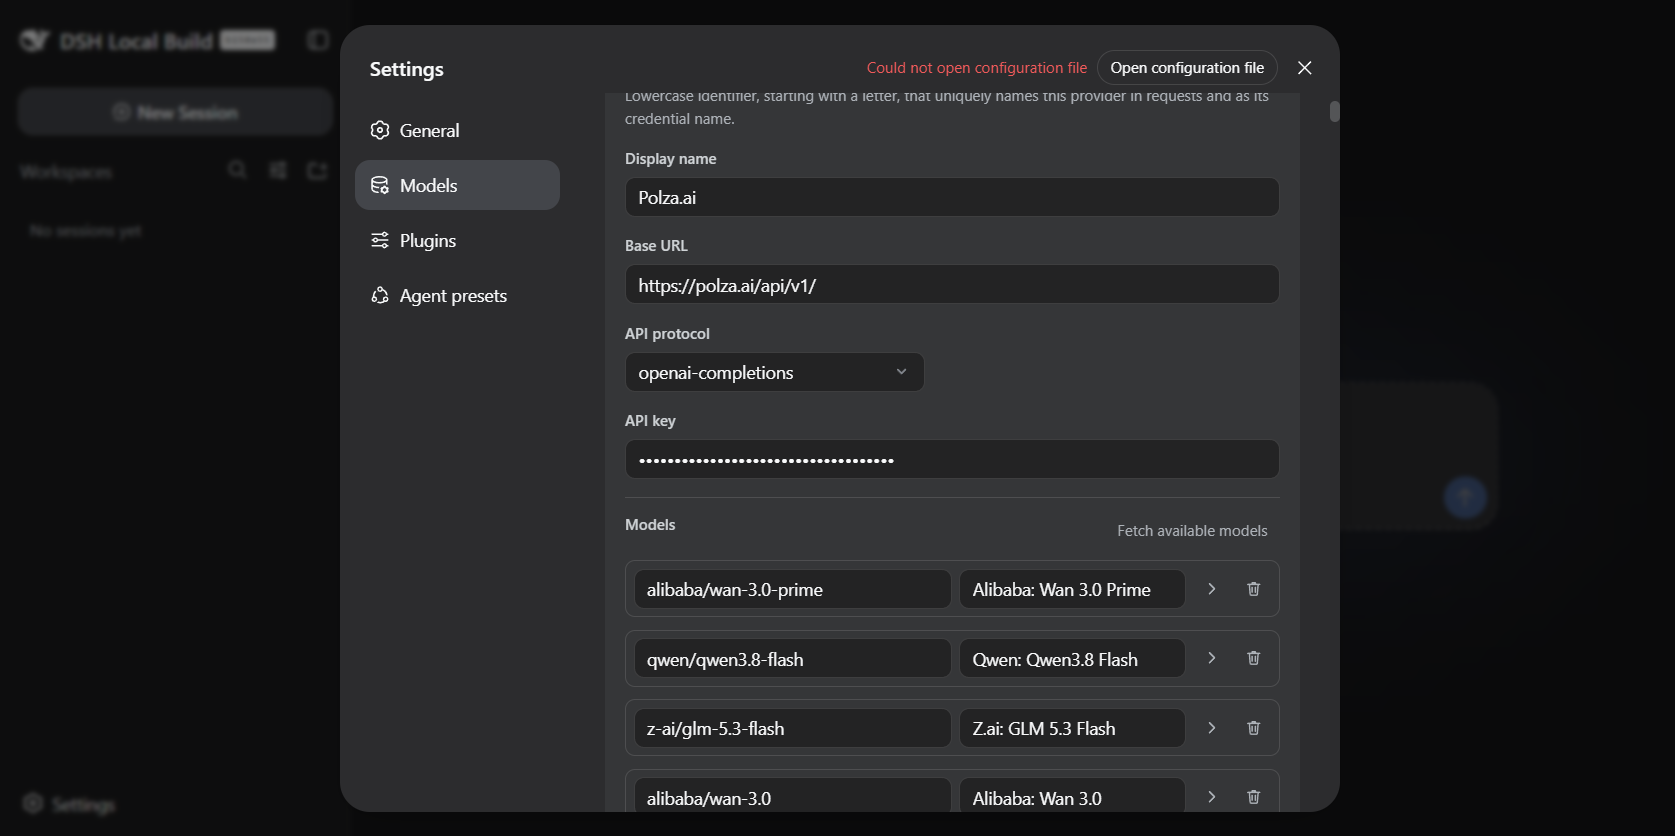Image resolution: width=1675 pixels, height=836 pixels.
Task: Toggle the sidebar icon next to DSH Local Build
Action: [318, 40]
